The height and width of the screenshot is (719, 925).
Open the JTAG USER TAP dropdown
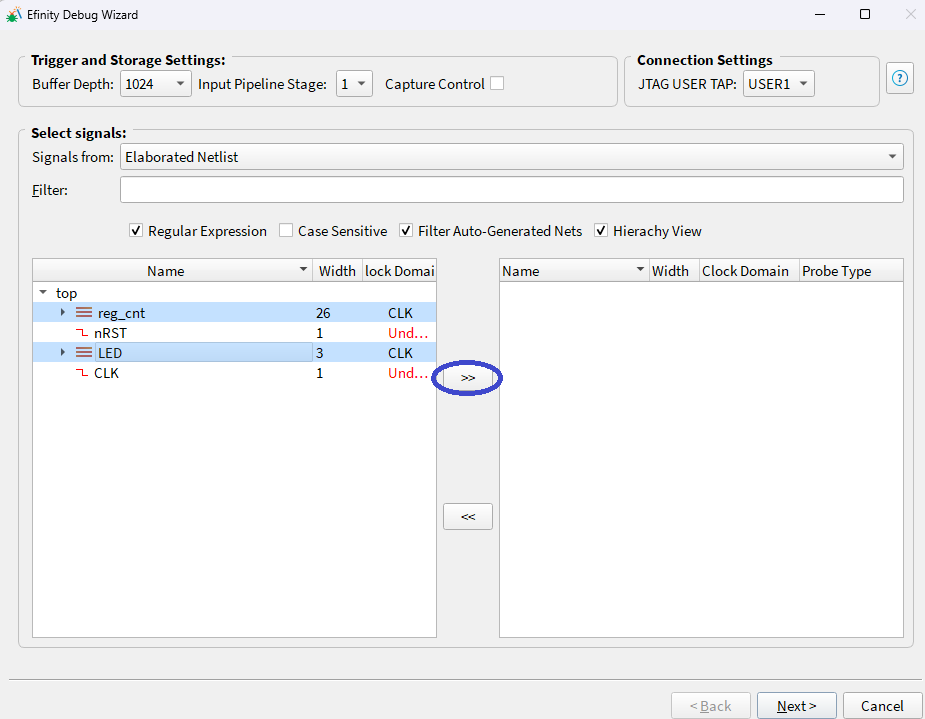click(x=779, y=84)
